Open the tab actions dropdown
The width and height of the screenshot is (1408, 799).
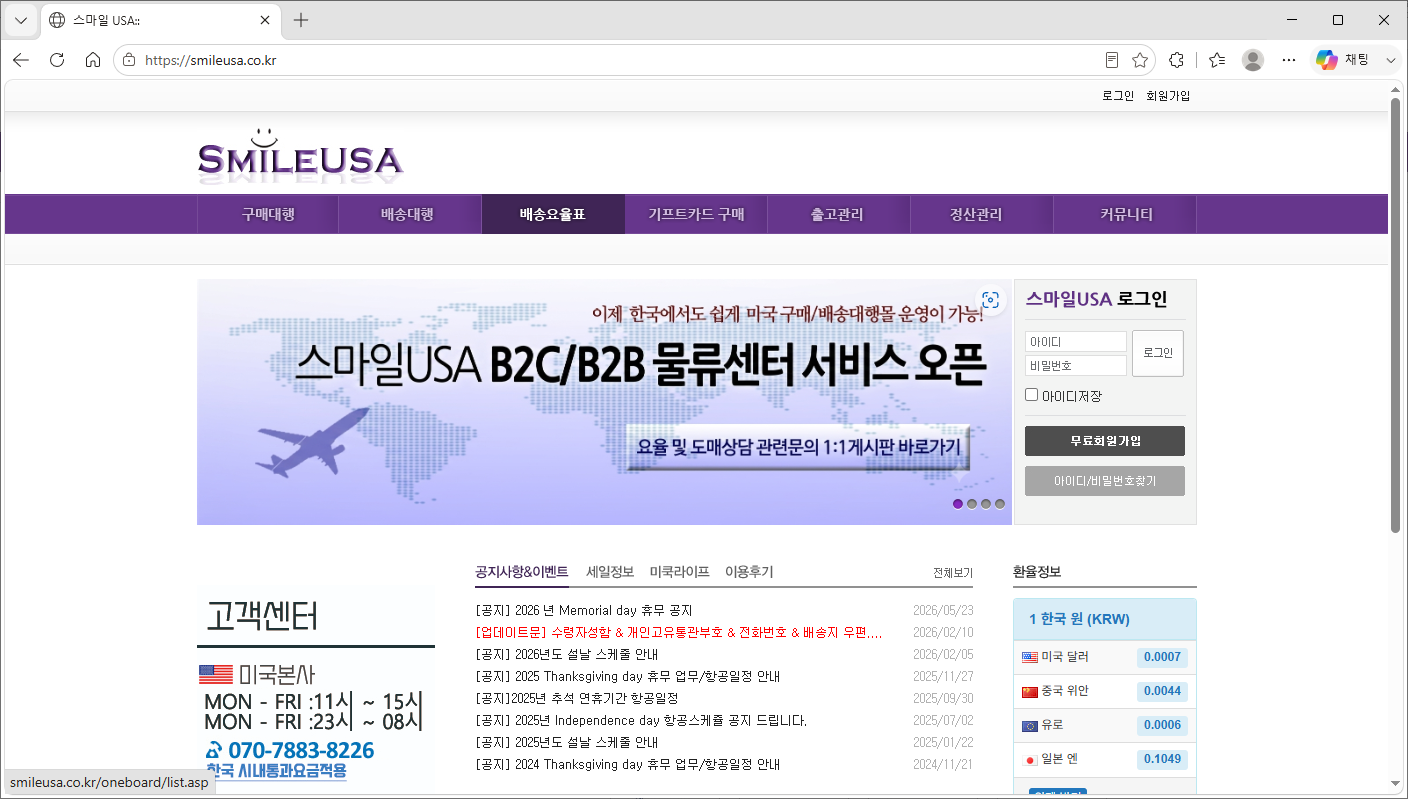point(21,20)
